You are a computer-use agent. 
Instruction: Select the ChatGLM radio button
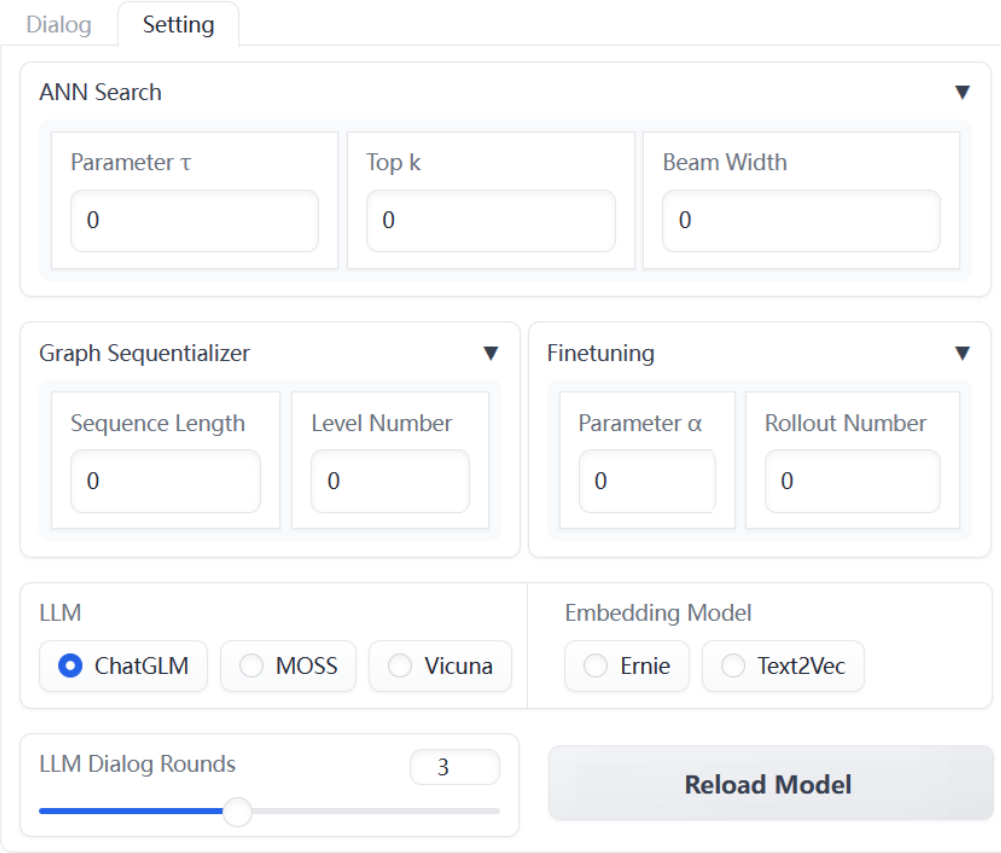(x=70, y=666)
